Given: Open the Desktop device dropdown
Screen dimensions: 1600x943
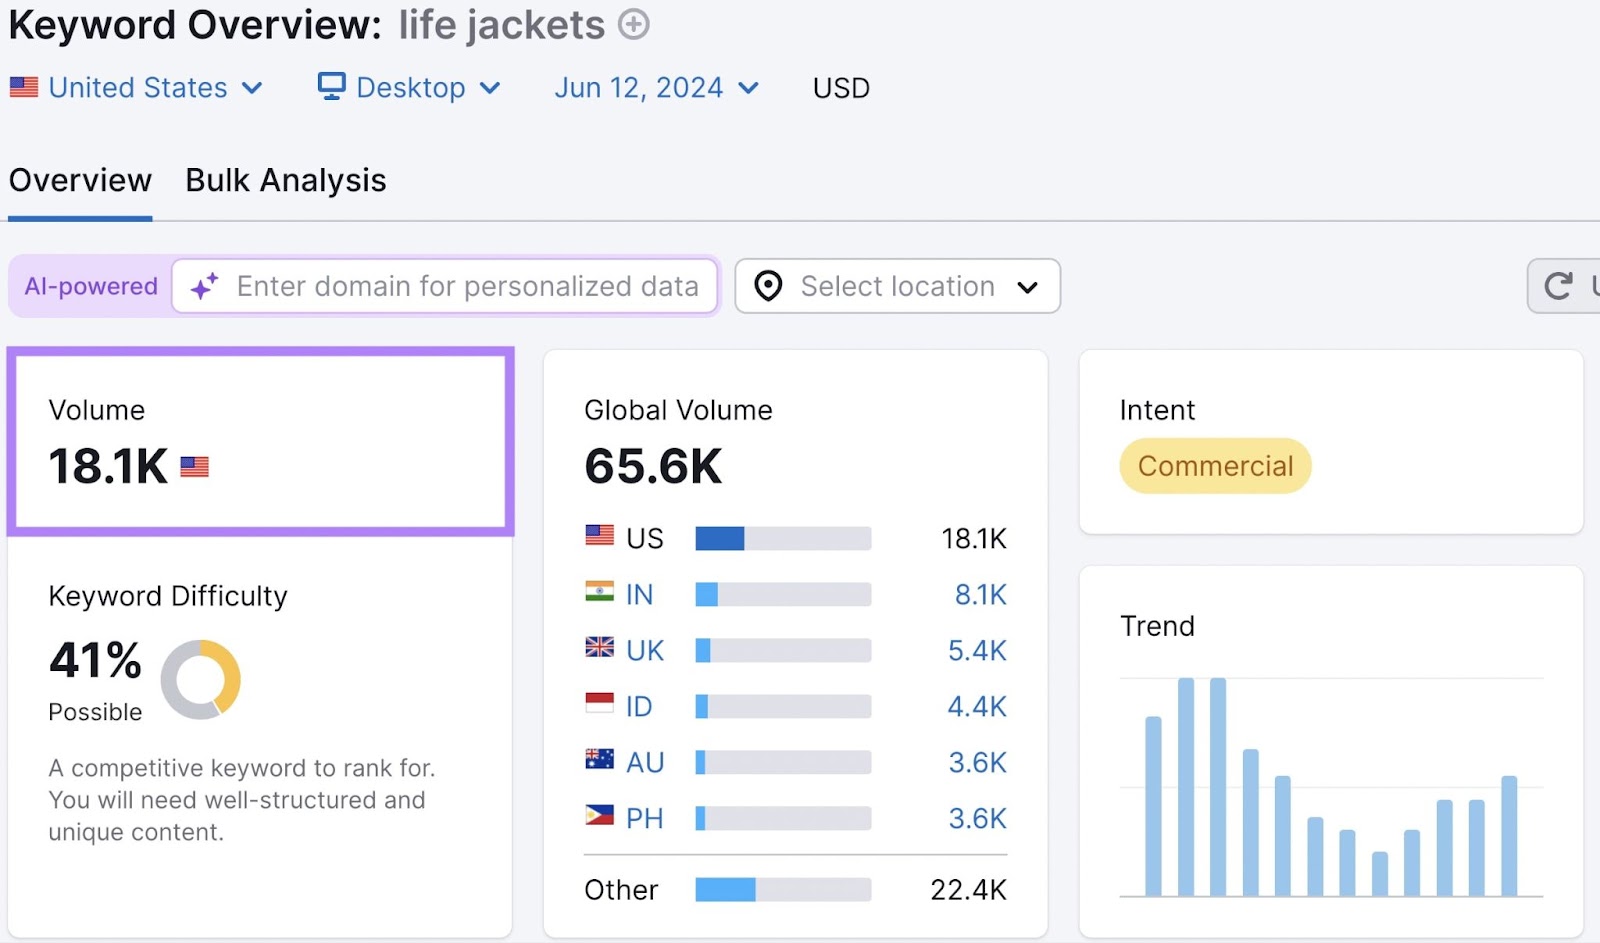Looking at the screenshot, I should (x=409, y=88).
